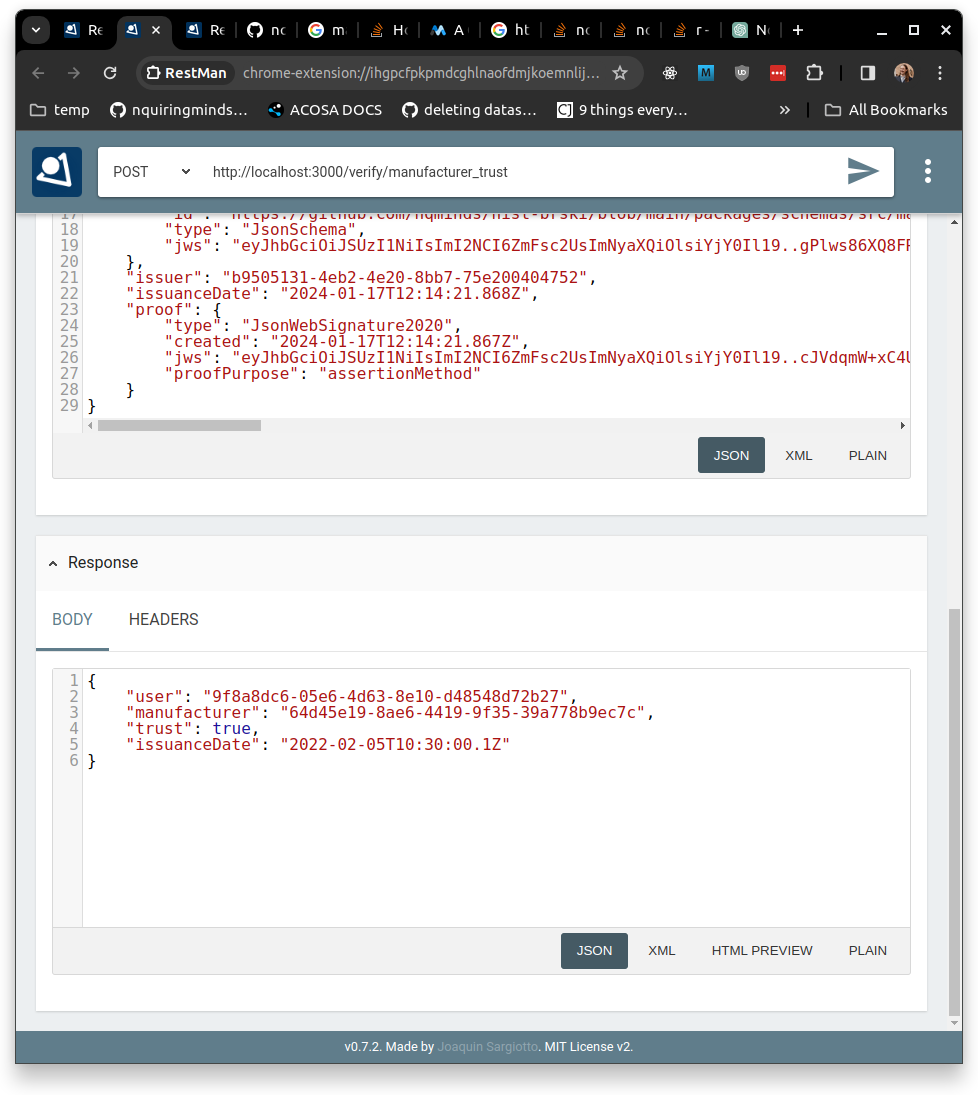Open HTML PREVIEW of the response
978x1095 pixels.
[761, 950]
